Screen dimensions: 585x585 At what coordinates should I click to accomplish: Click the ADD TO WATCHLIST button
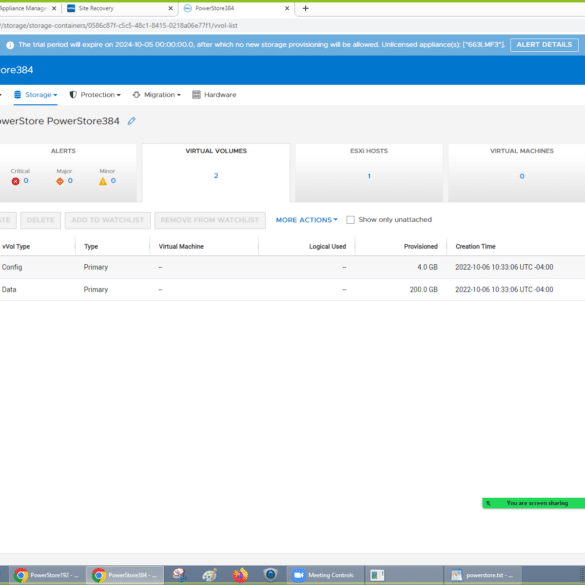point(108,220)
